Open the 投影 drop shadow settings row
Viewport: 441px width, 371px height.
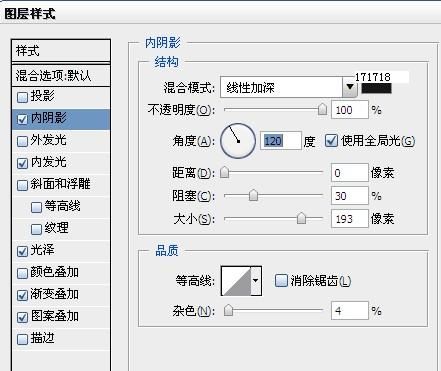61,97
